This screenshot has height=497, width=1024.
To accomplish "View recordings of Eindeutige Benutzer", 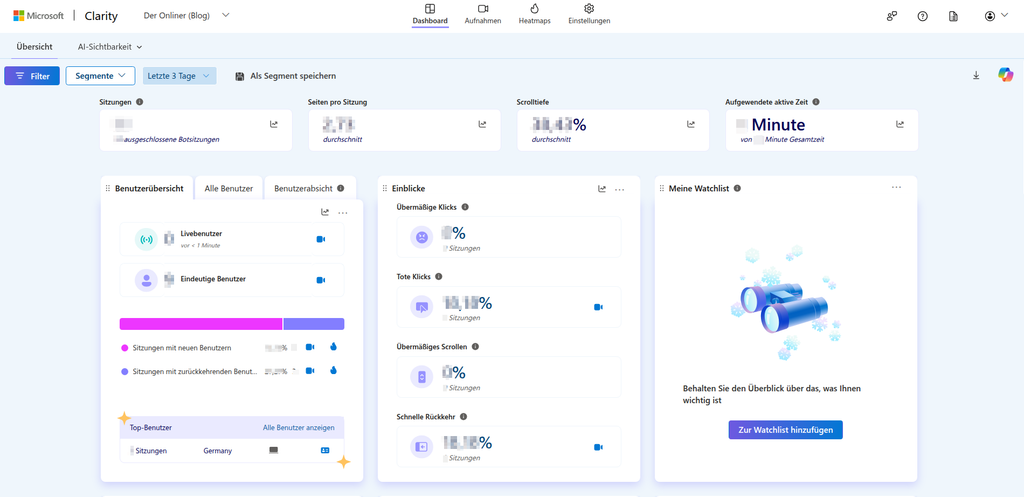I will [321, 280].
